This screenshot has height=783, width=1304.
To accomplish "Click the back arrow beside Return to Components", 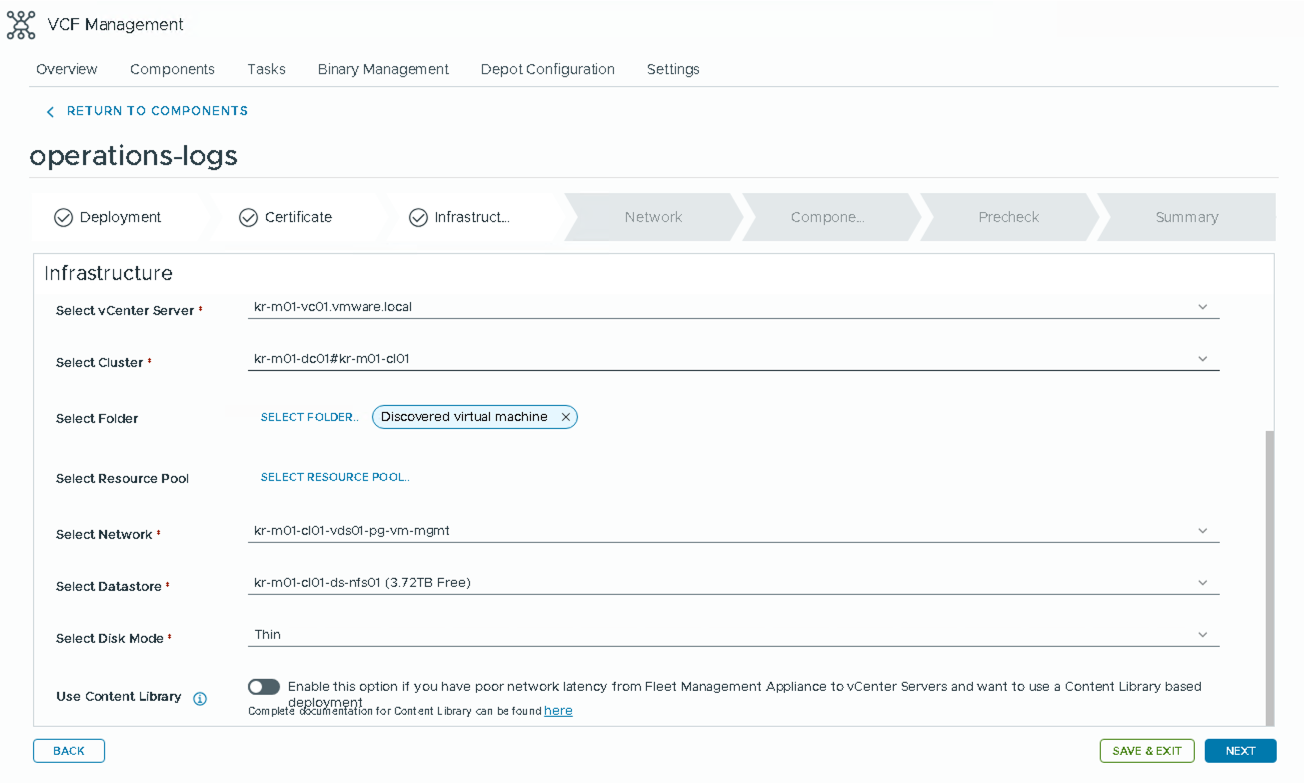I will click(50, 112).
